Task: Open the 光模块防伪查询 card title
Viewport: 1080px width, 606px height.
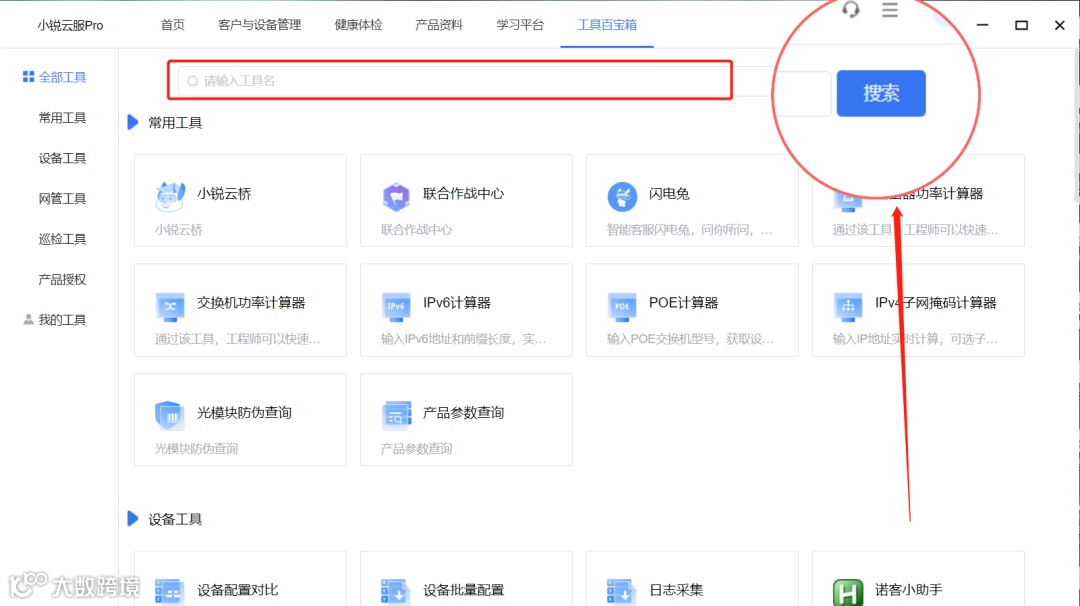Action: pyautogui.click(x=244, y=412)
